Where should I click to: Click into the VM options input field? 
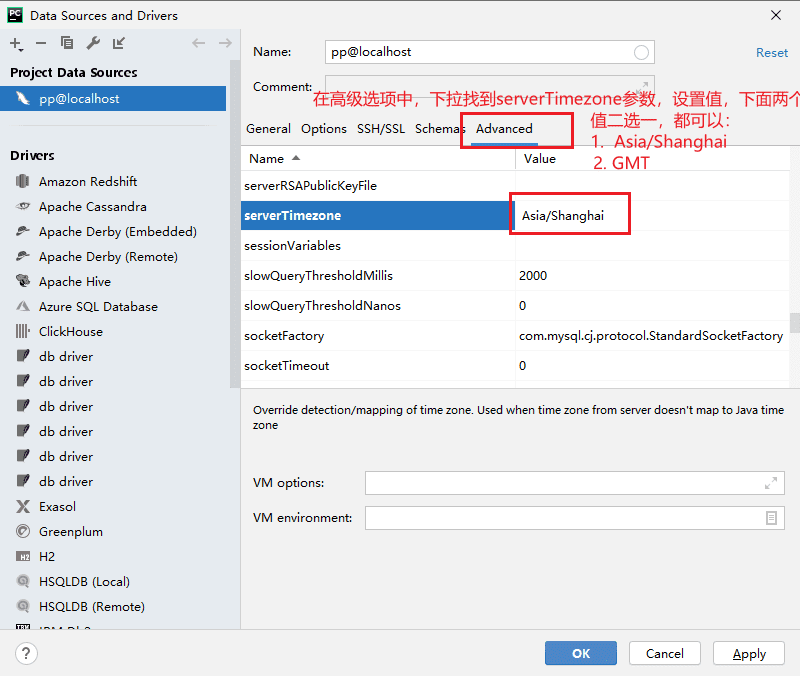[574, 483]
